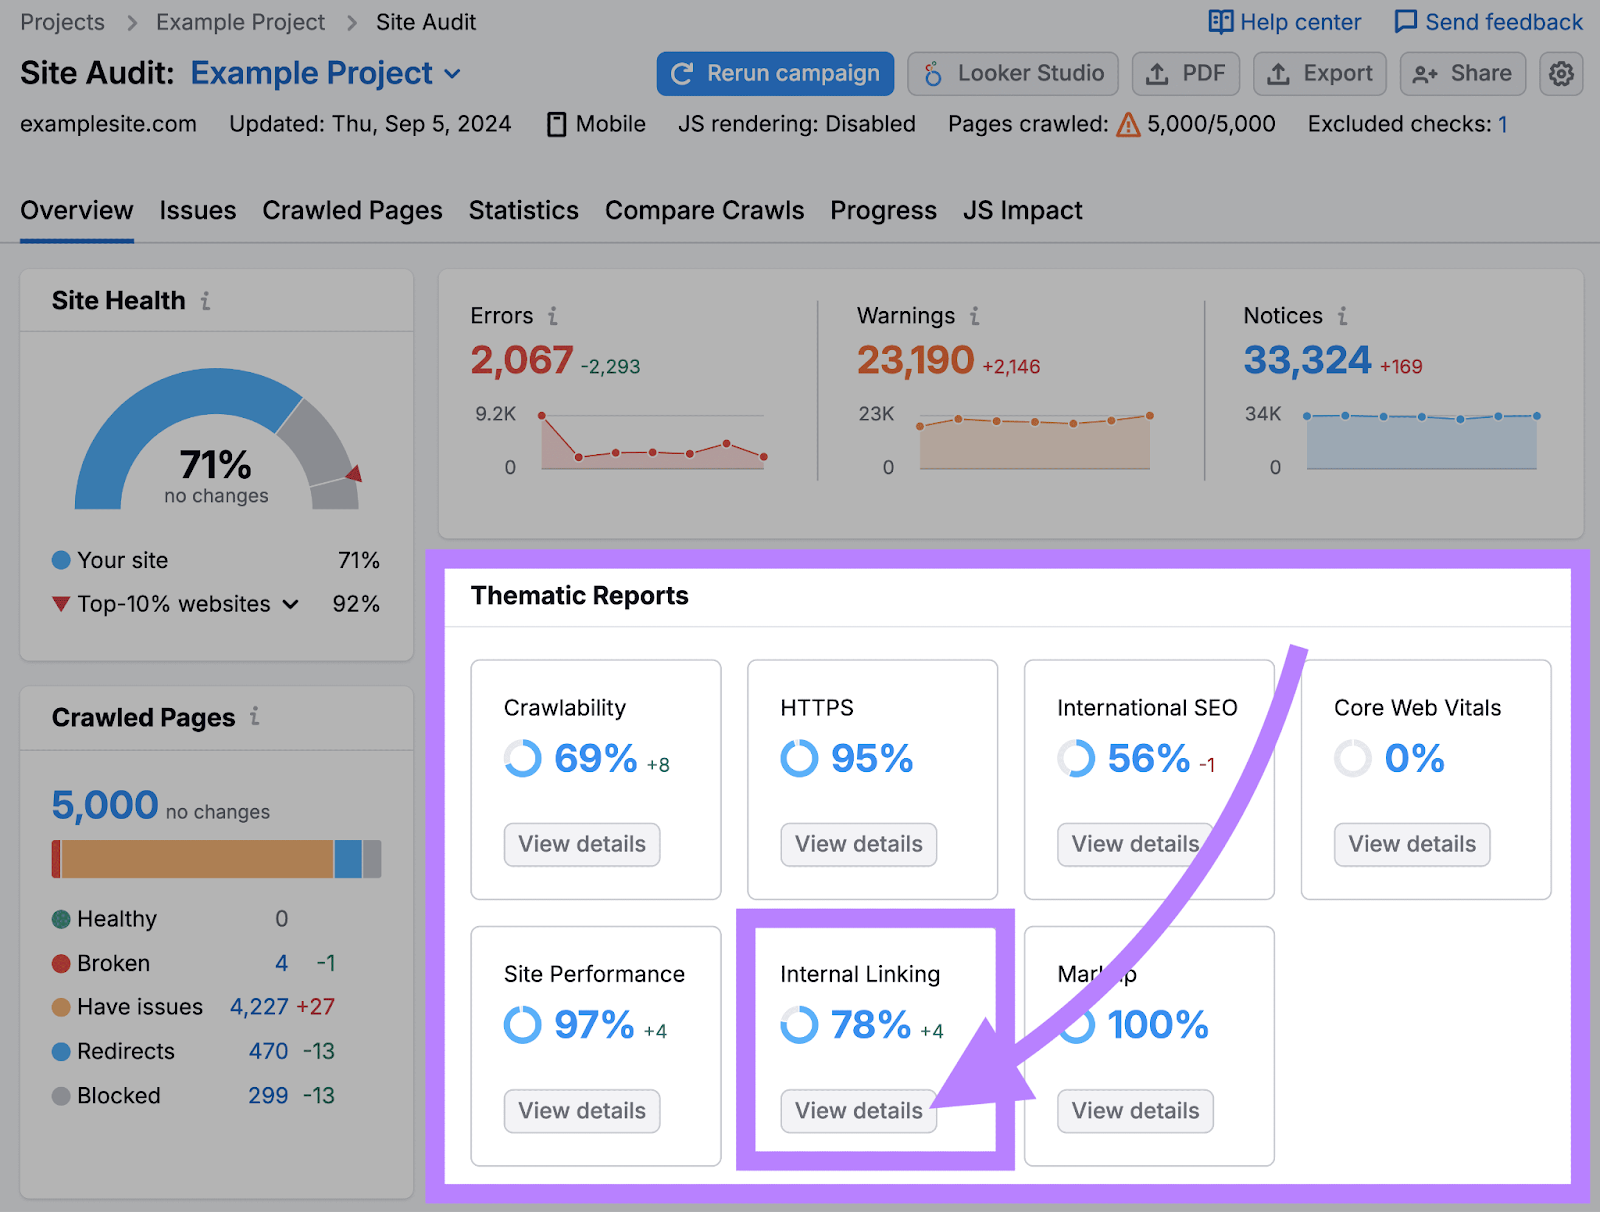
Task: View details for Internal Linking report
Action: [x=859, y=1111]
